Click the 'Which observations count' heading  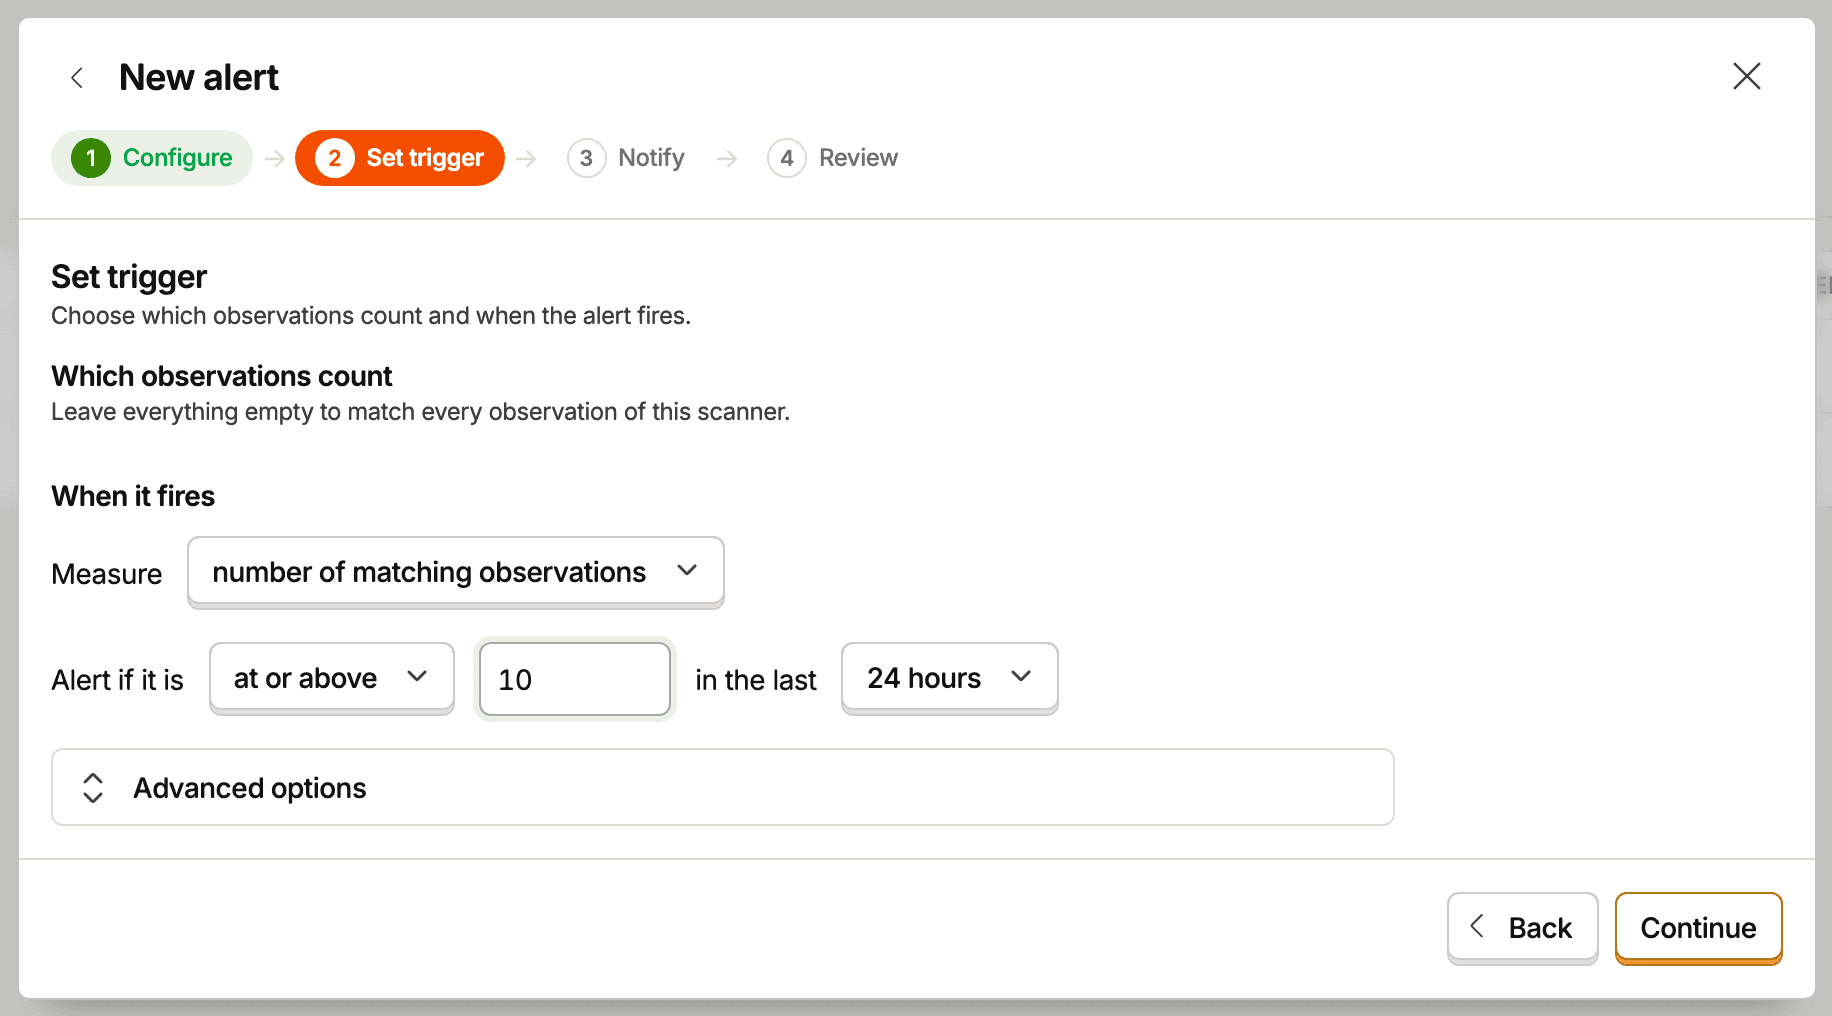click(x=222, y=376)
